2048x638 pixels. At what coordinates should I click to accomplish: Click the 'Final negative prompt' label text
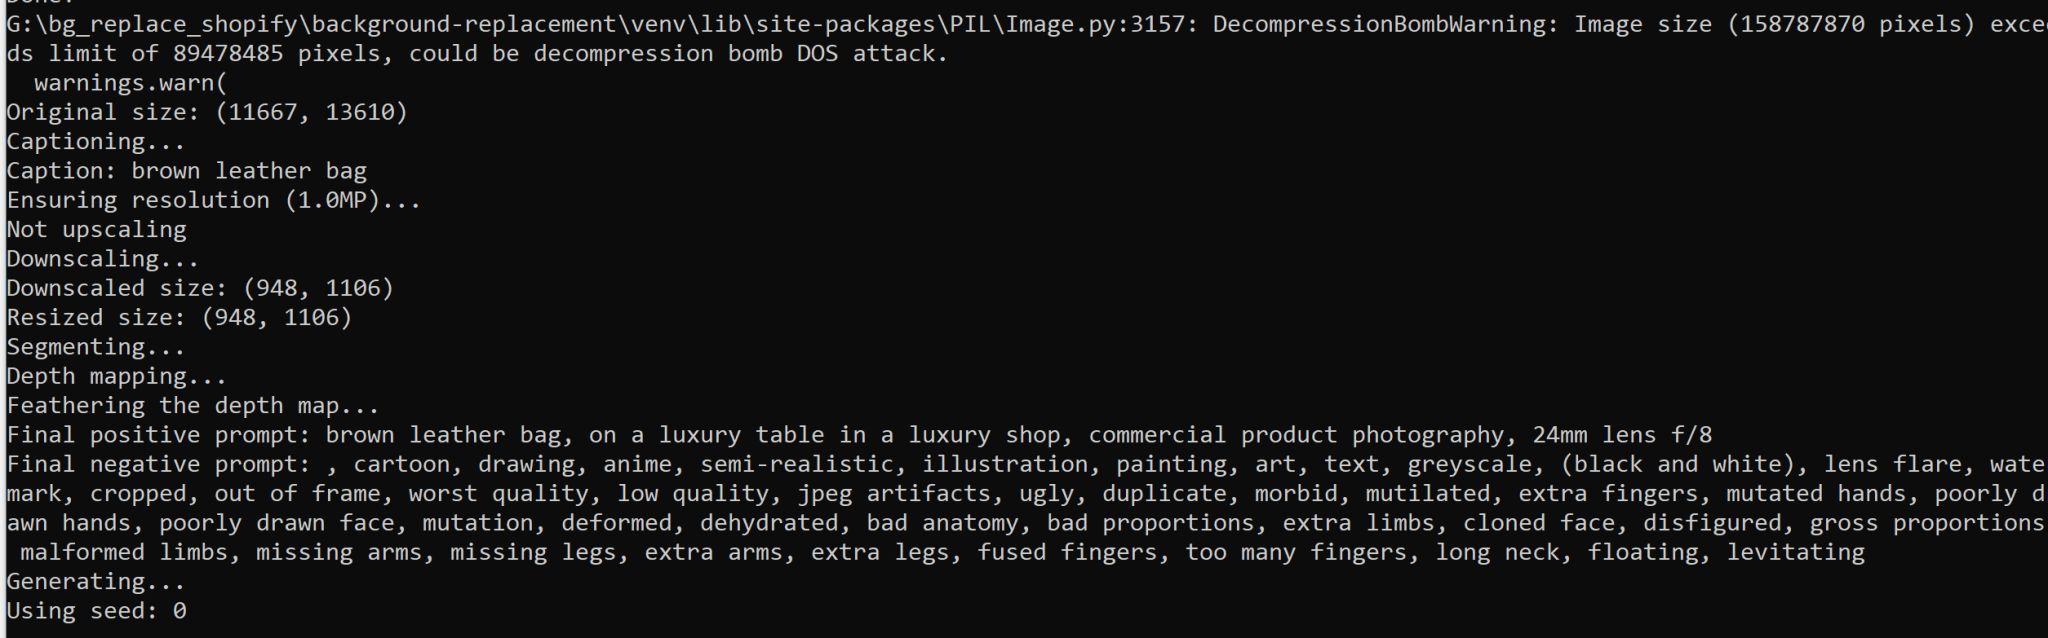pyautogui.click(x=158, y=464)
